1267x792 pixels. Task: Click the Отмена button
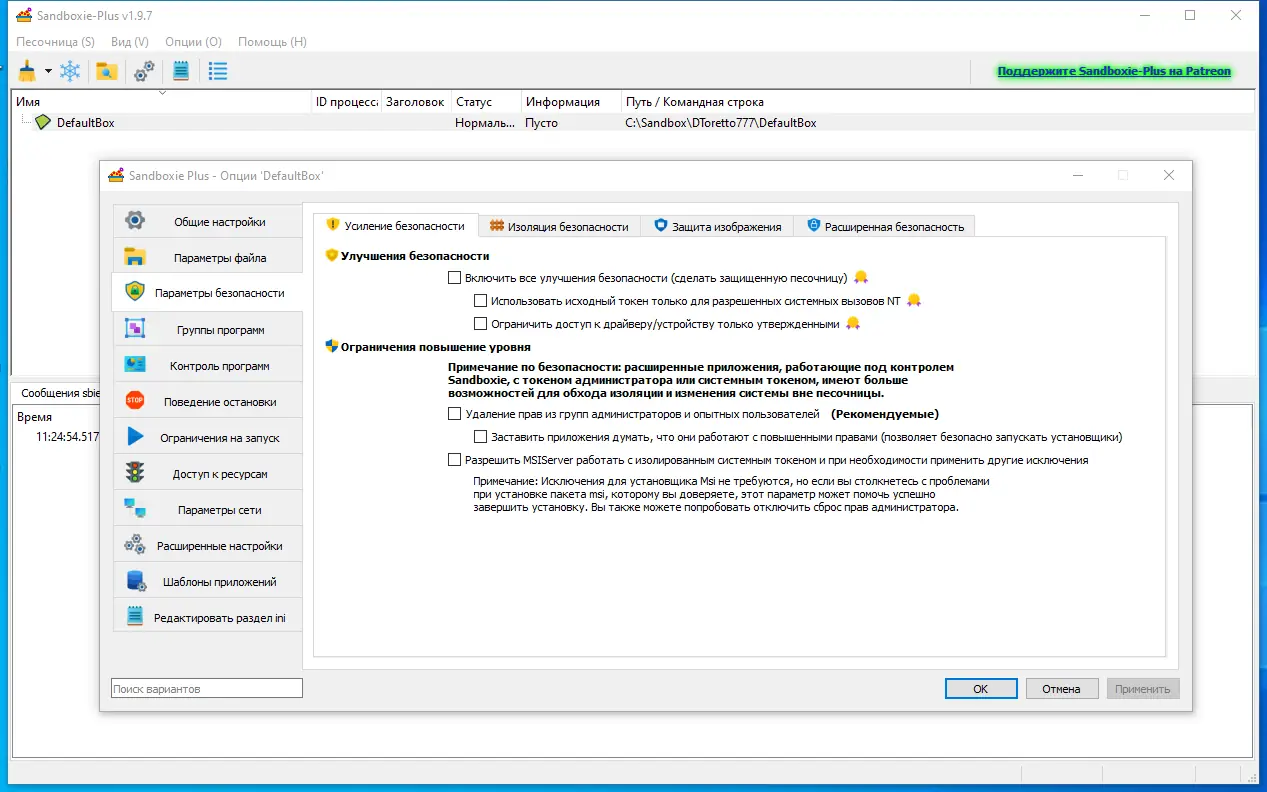[1061, 689]
